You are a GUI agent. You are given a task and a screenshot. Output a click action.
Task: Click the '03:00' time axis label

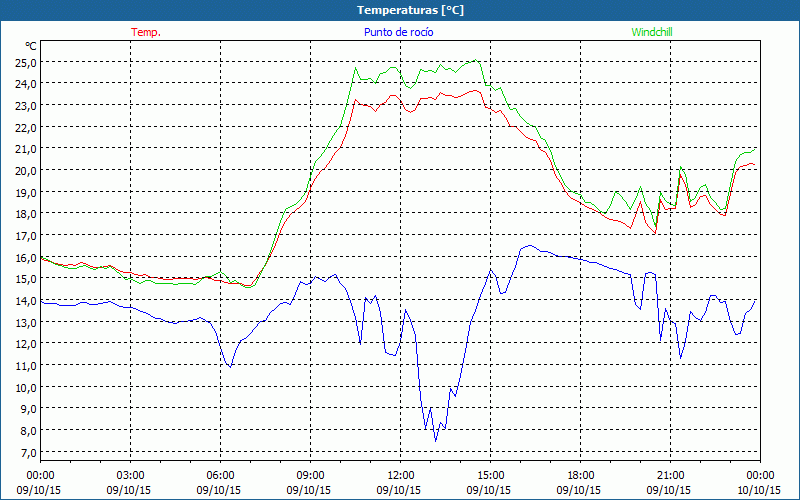click(131, 476)
